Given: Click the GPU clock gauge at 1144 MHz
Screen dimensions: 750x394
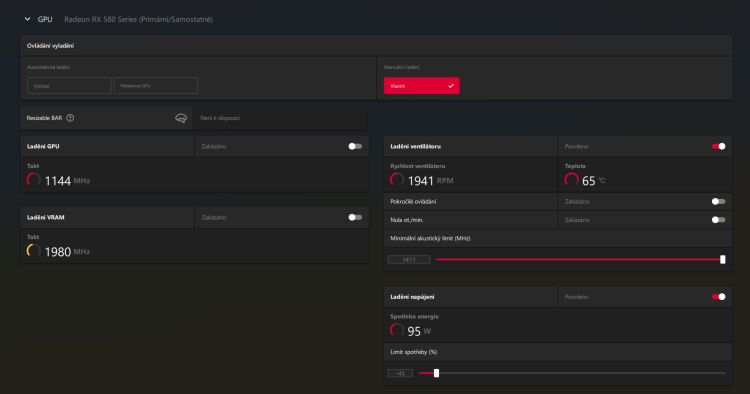Looking at the screenshot, I should 33,180.
